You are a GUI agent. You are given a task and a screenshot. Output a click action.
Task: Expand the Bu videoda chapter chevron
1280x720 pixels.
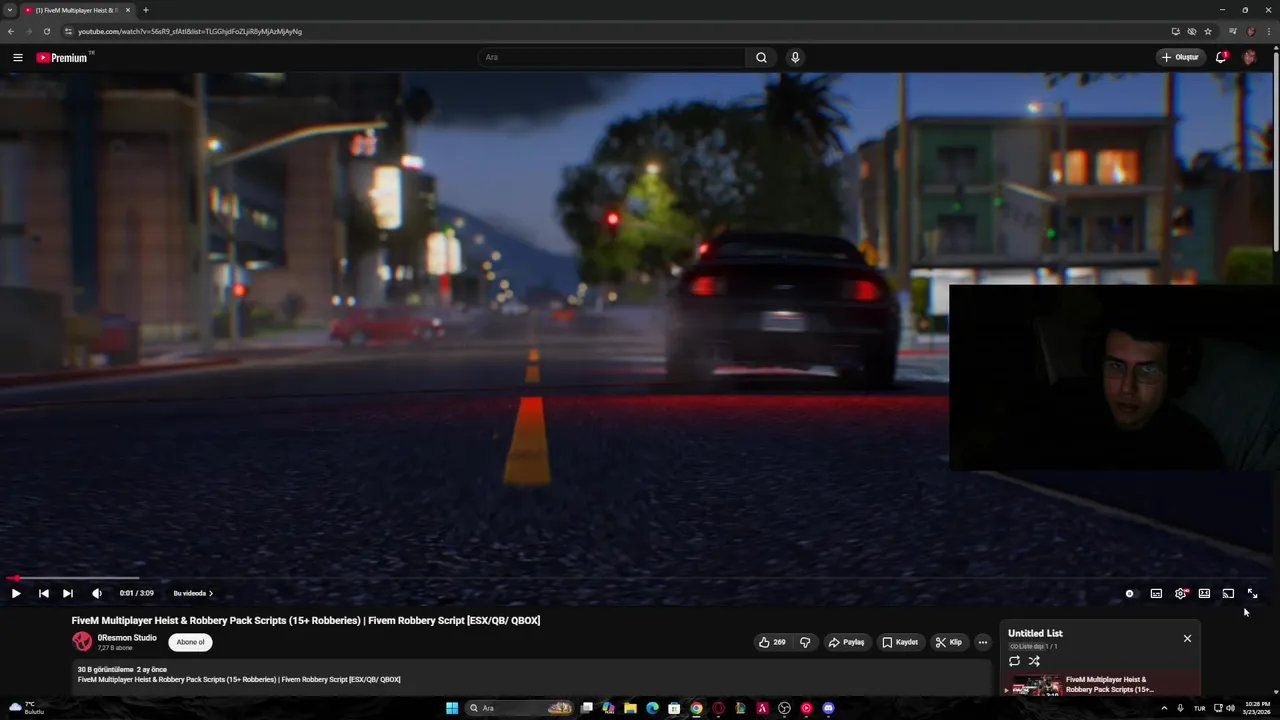[211, 593]
